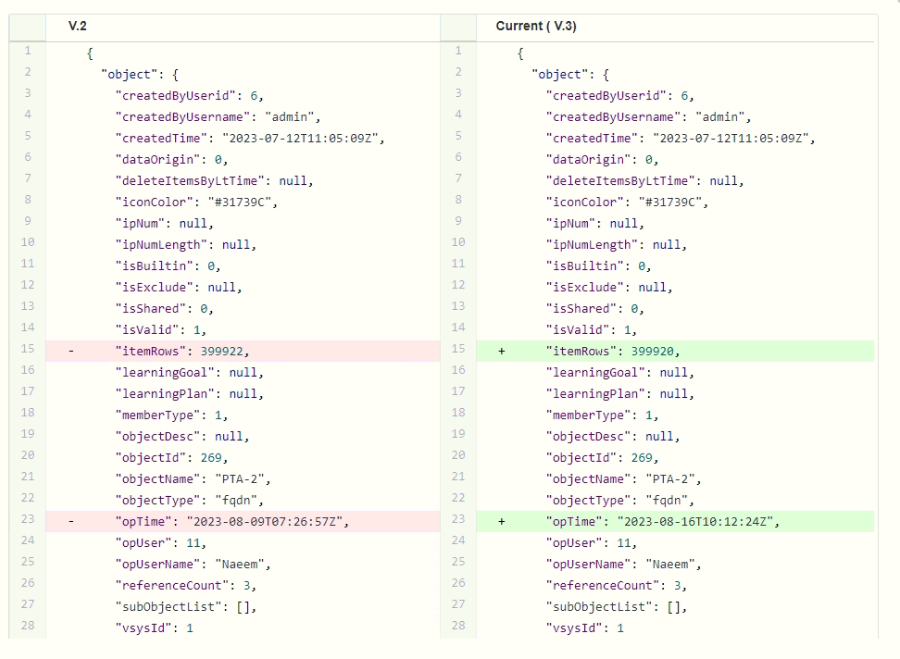Click the plus marker beside opTime in Current

click(501, 521)
